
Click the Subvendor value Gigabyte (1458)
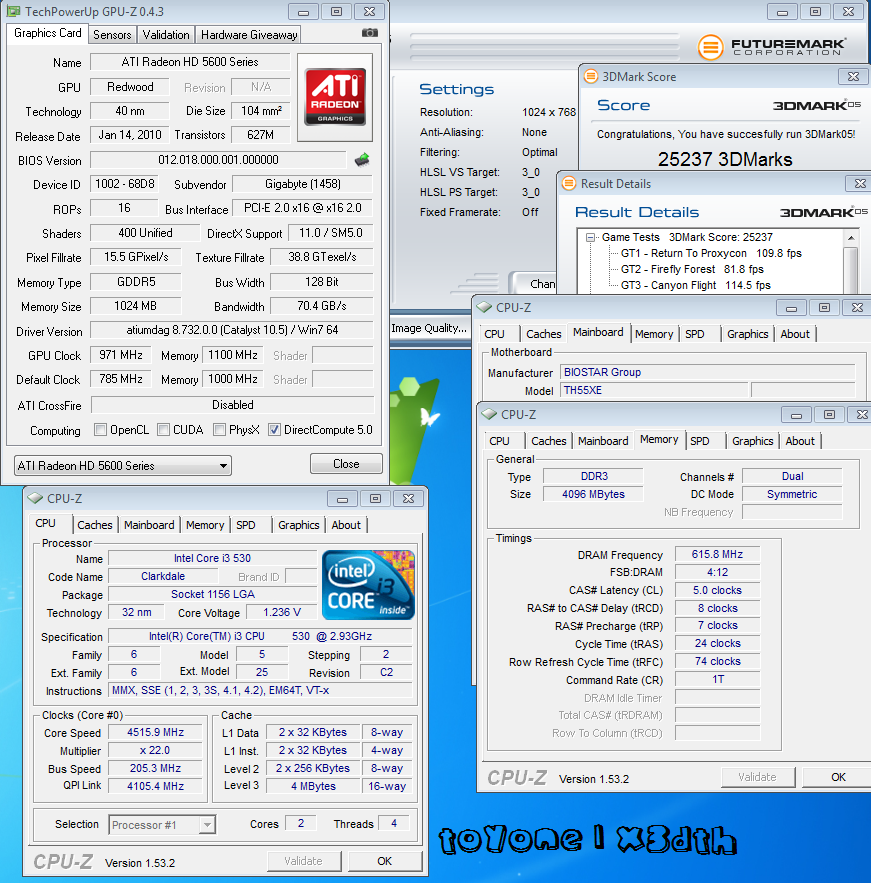pos(302,184)
